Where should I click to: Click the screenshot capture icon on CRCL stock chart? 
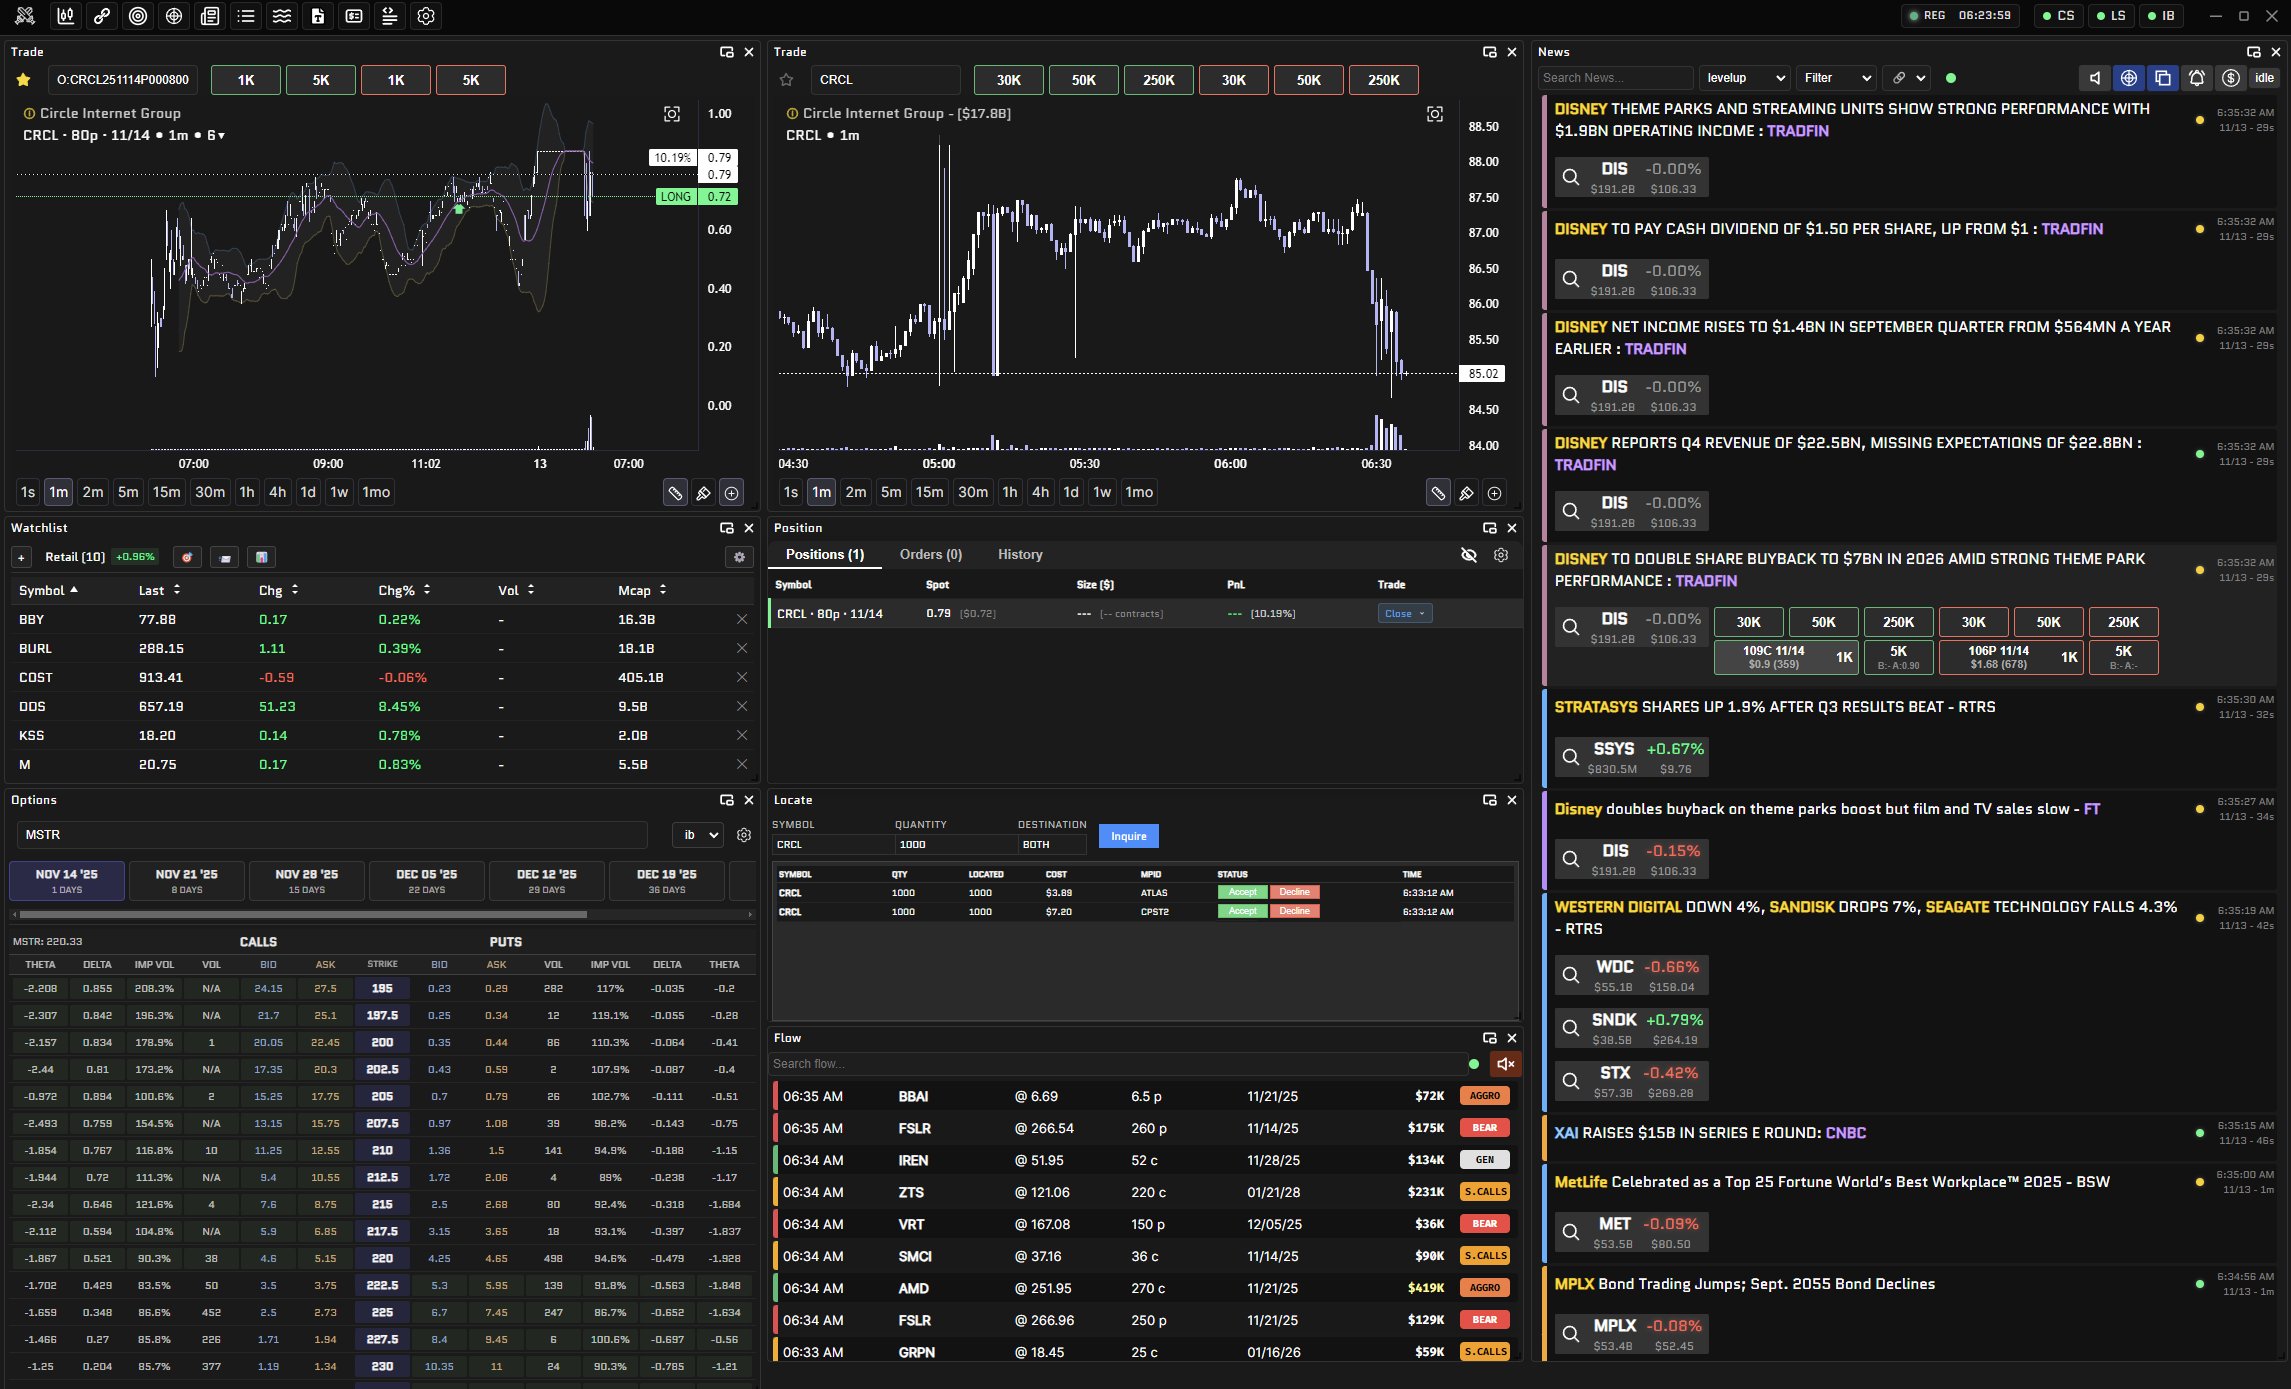1435,114
